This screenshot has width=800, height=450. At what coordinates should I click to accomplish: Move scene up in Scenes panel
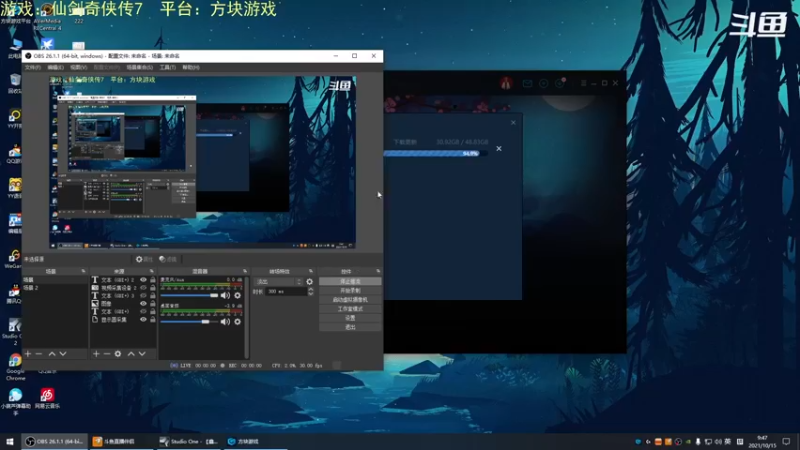(x=52, y=354)
